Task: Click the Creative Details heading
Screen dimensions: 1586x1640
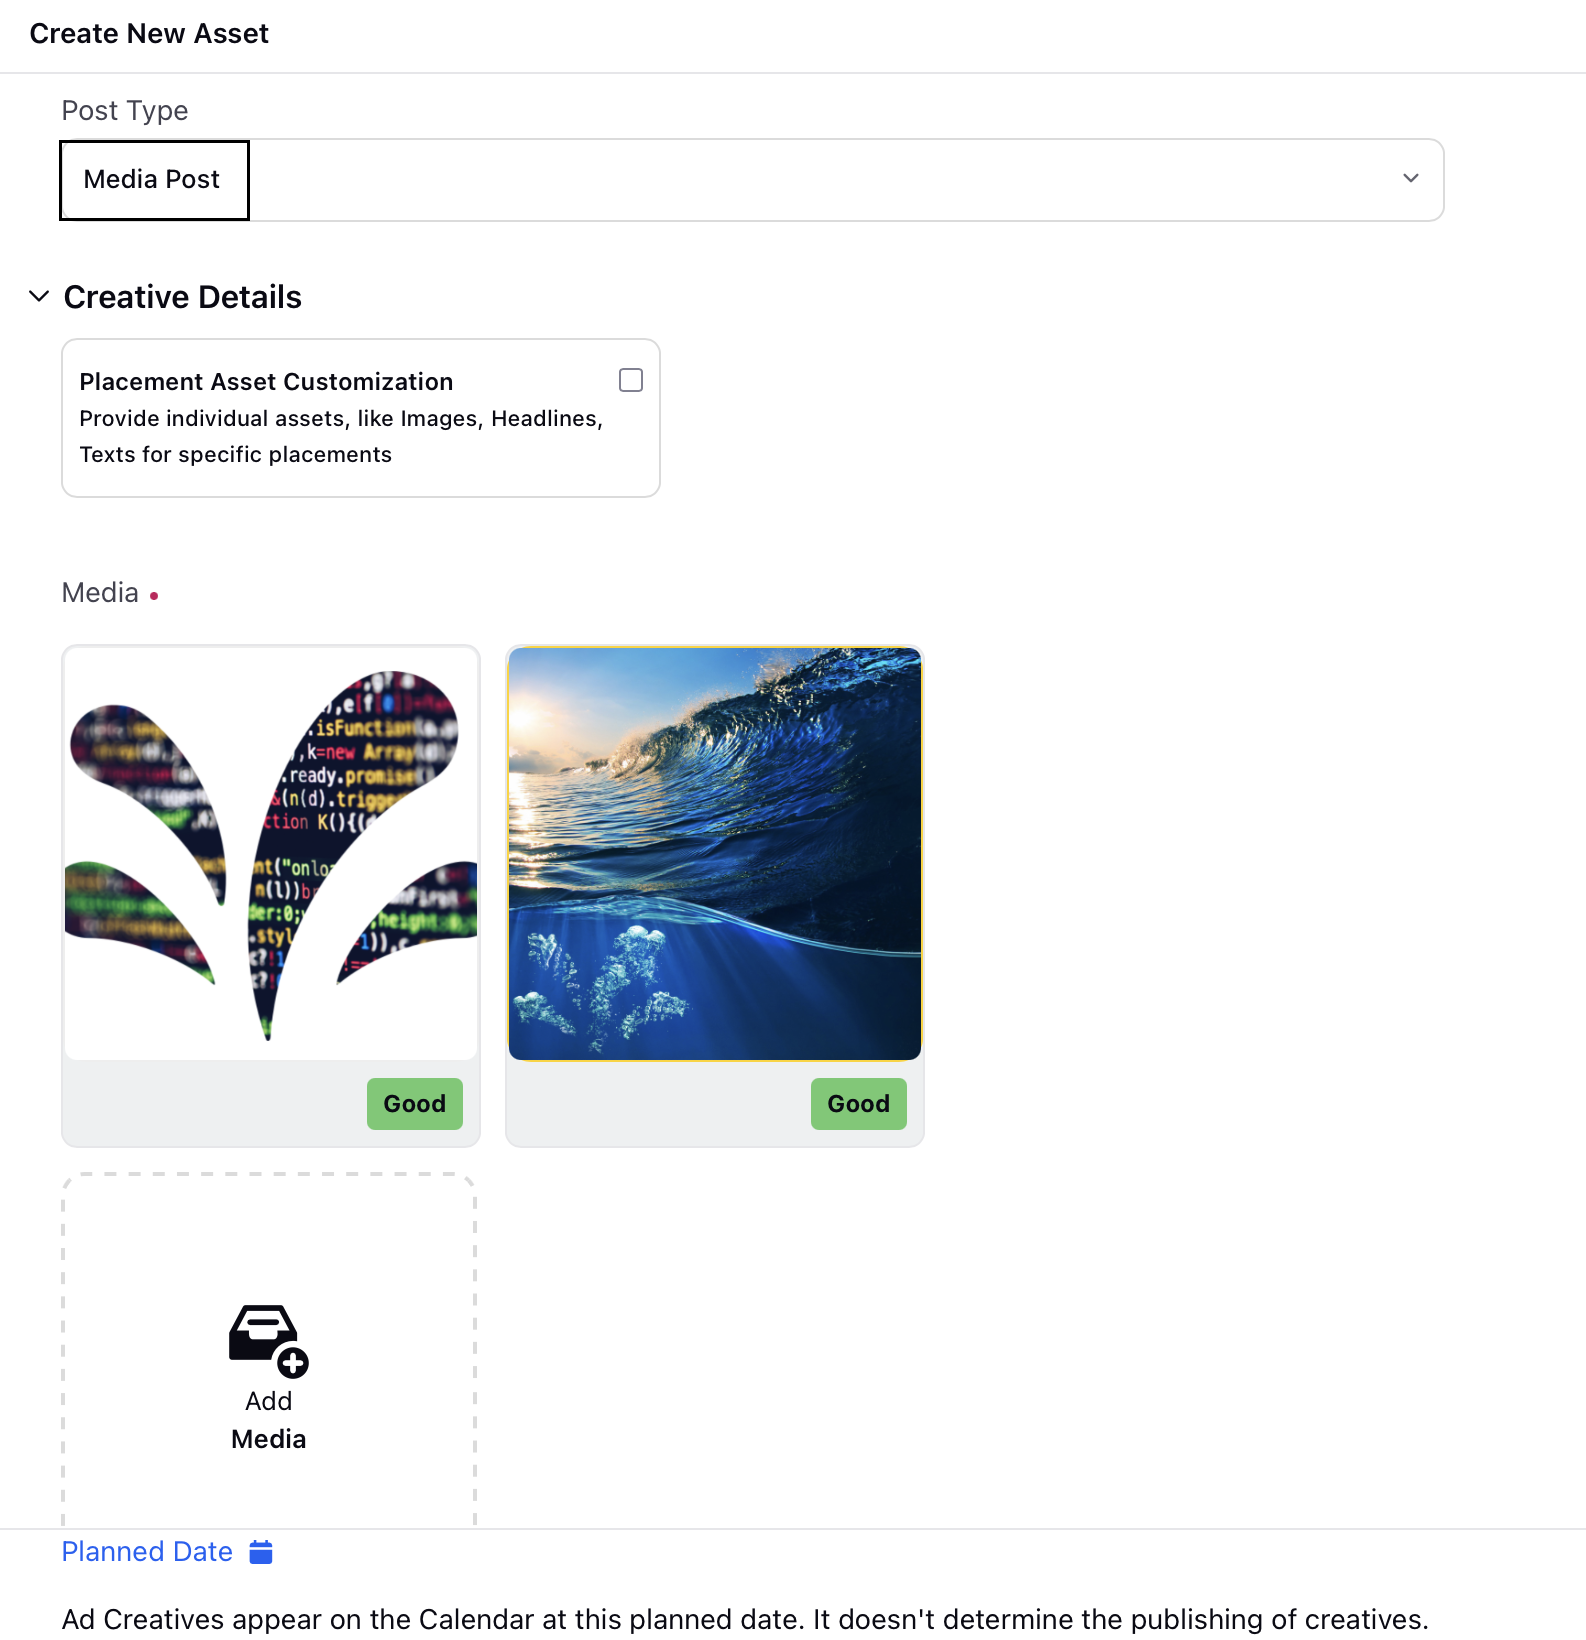Action: point(183,297)
